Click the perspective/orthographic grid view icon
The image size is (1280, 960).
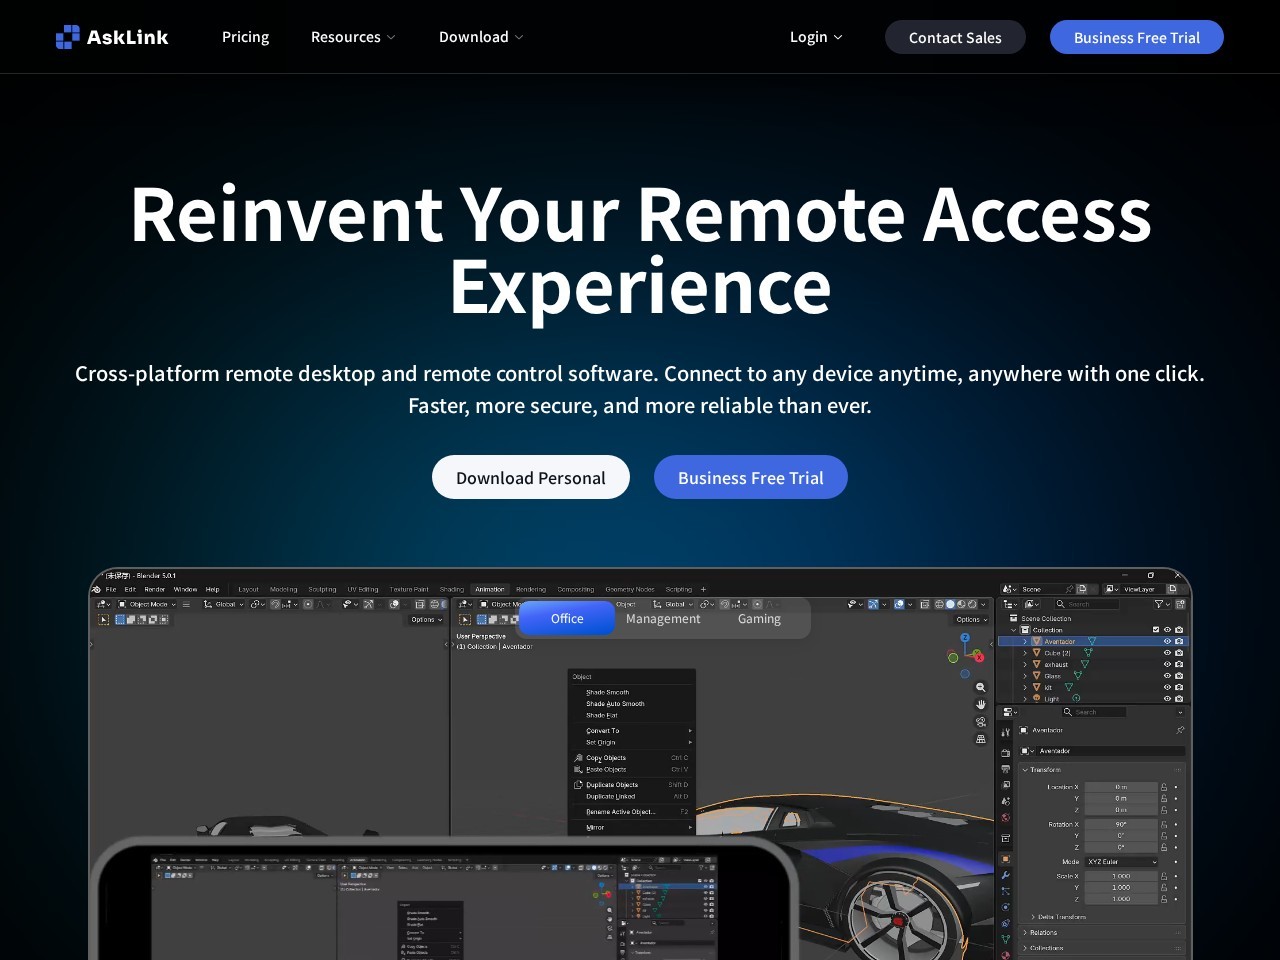point(980,739)
